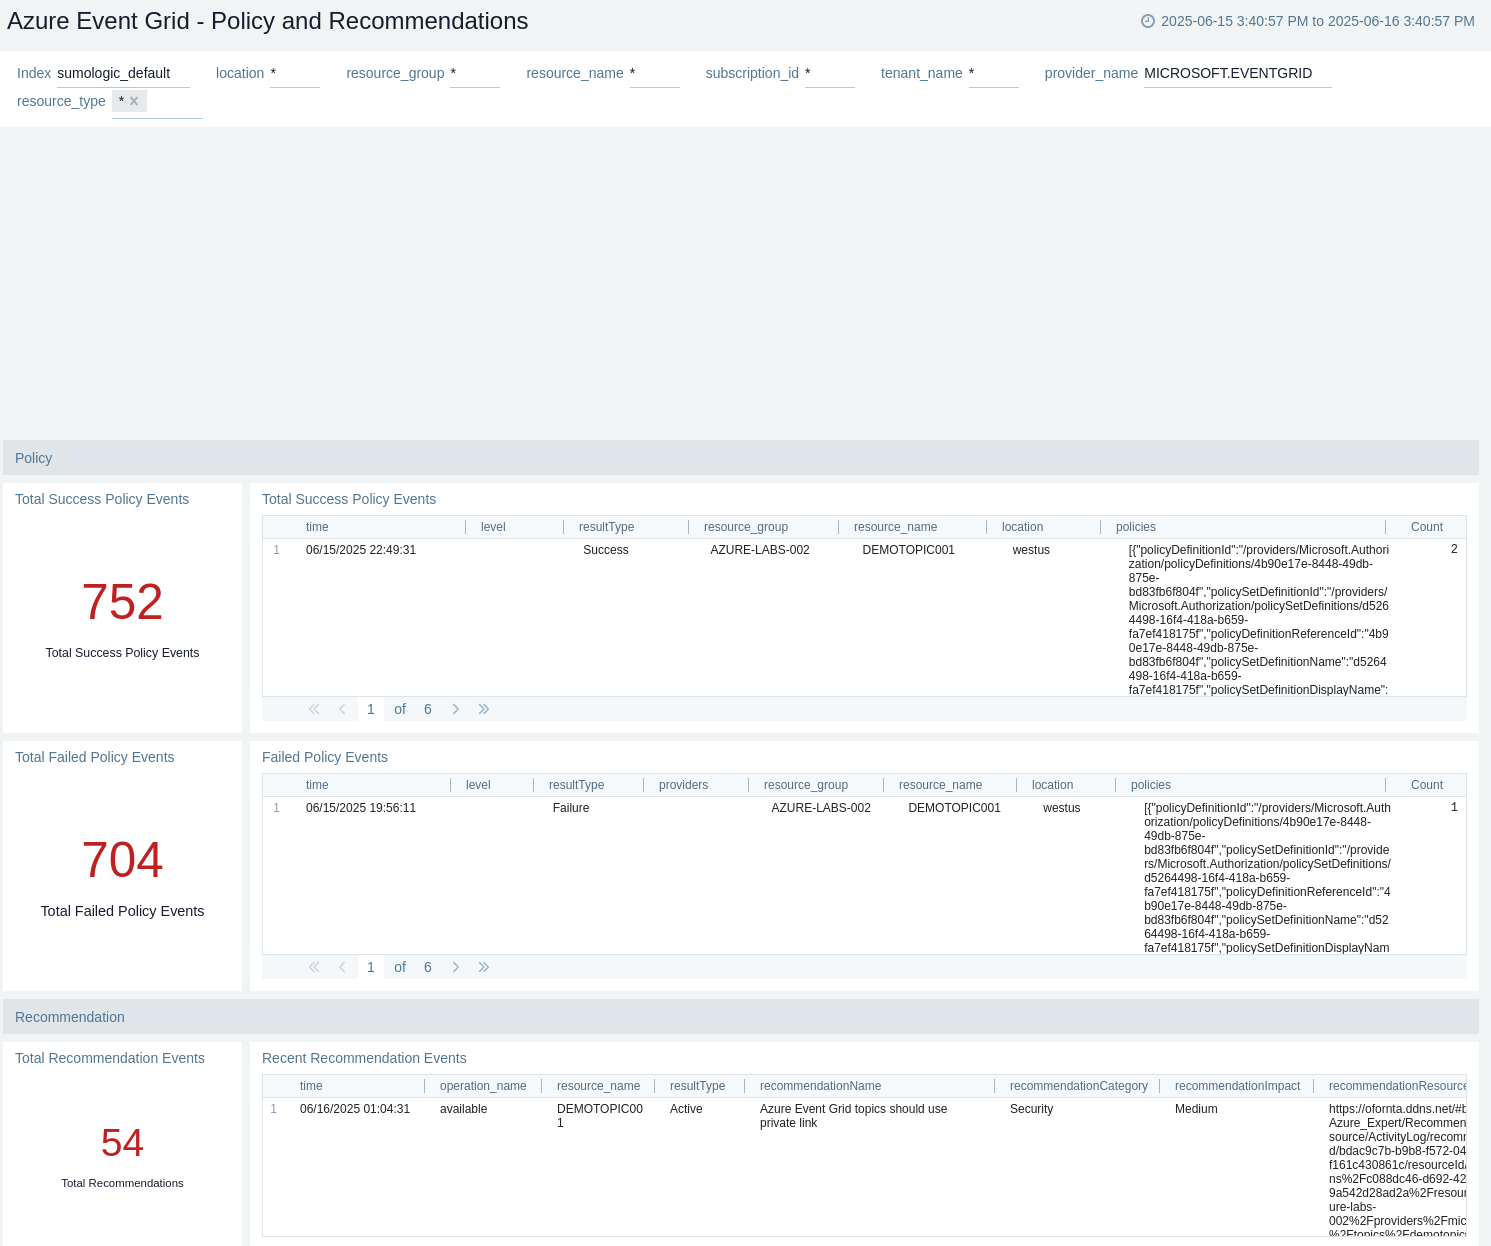Sort Success Policy table by time column
The height and width of the screenshot is (1246, 1491).
tap(317, 527)
